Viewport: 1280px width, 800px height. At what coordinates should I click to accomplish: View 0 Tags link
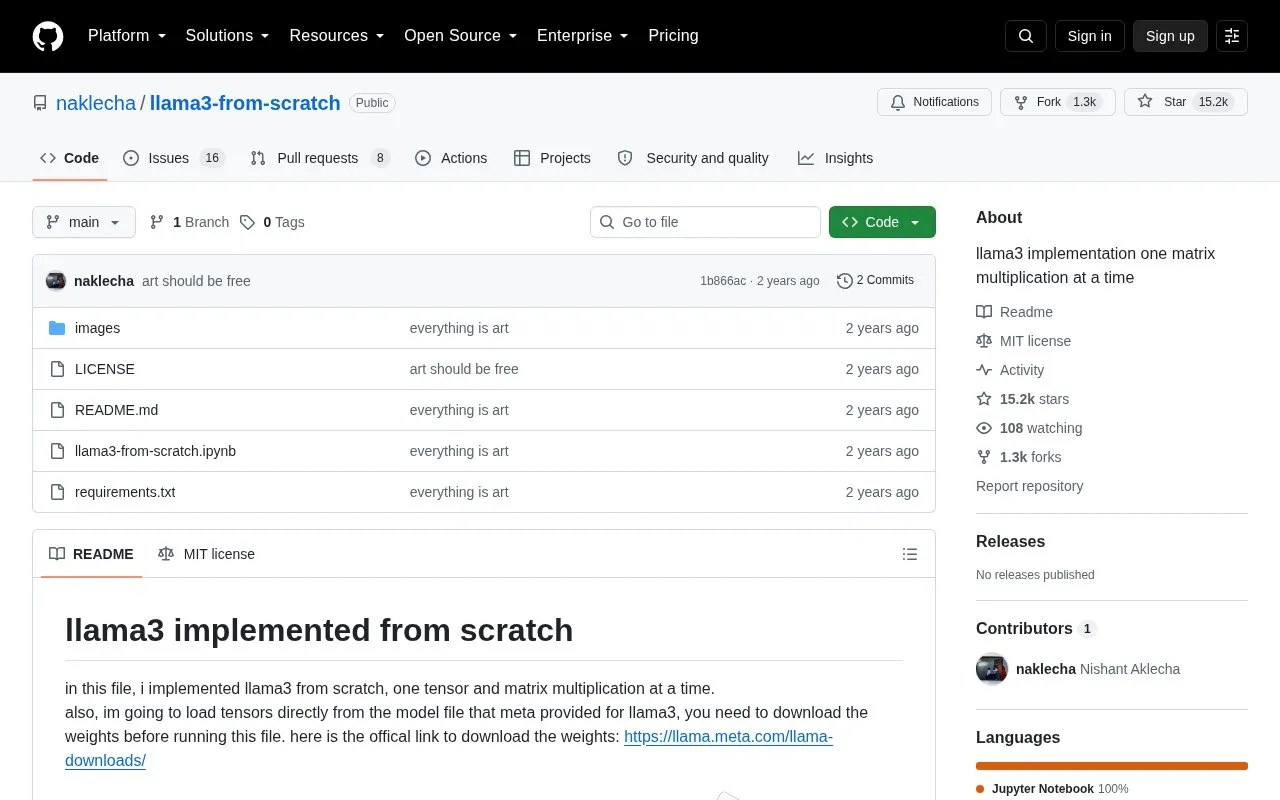click(272, 222)
